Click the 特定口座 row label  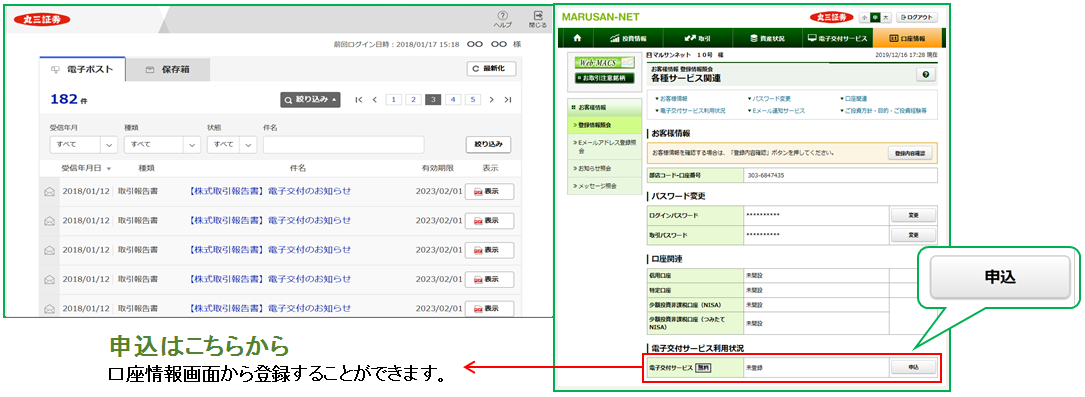[x=660, y=289]
